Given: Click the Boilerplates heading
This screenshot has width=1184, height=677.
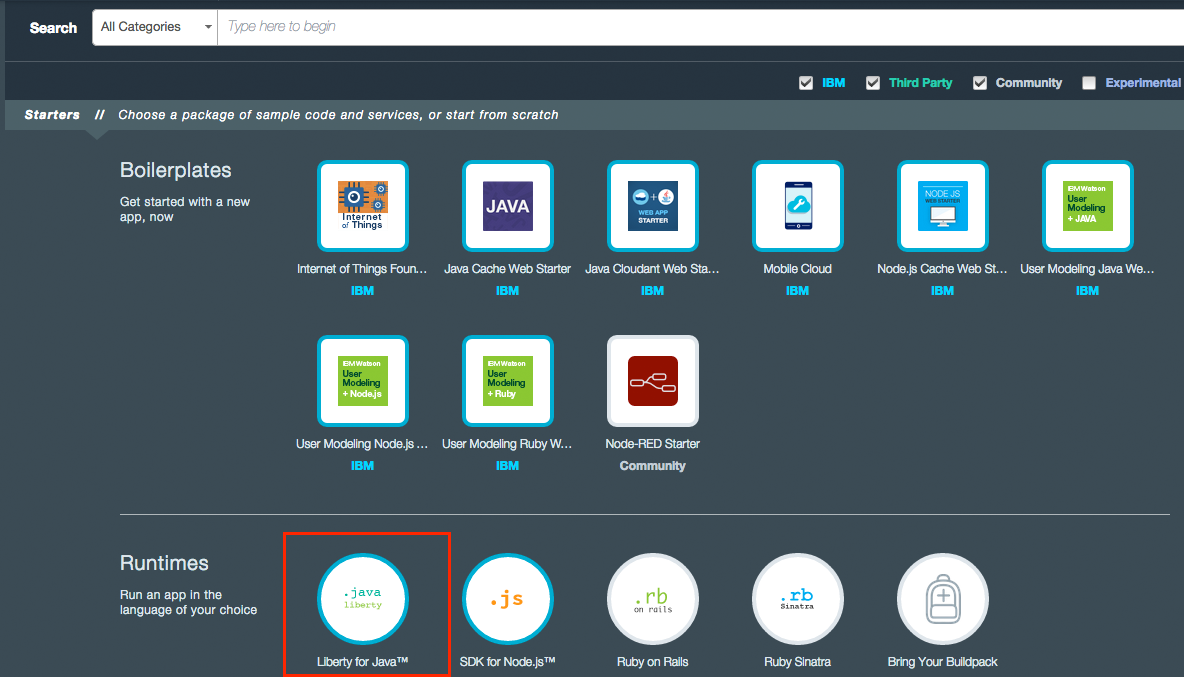Looking at the screenshot, I should (x=176, y=171).
